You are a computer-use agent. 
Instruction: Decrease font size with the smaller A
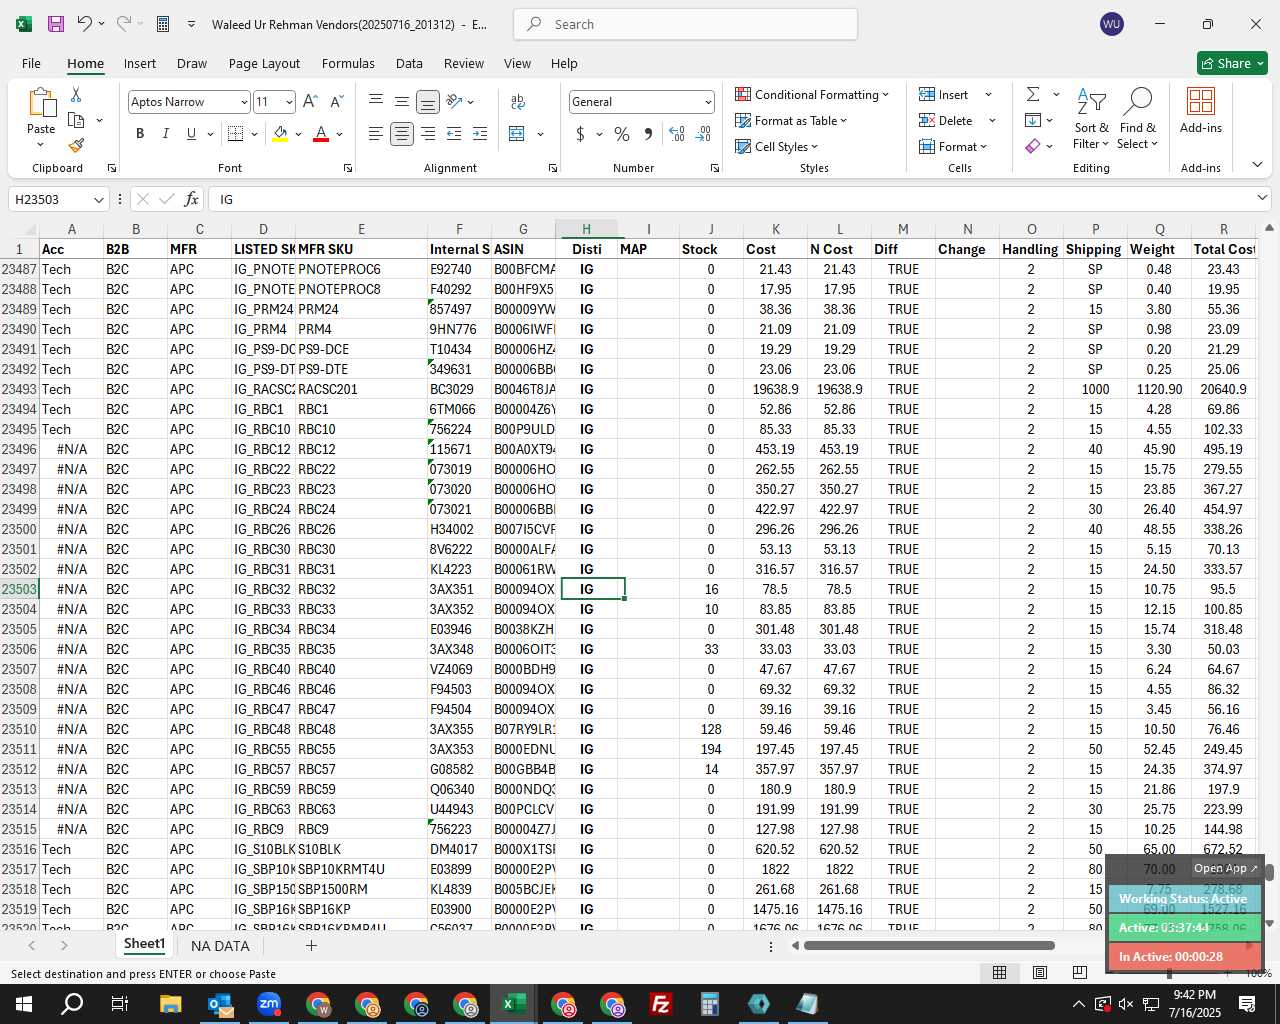coord(336,101)
